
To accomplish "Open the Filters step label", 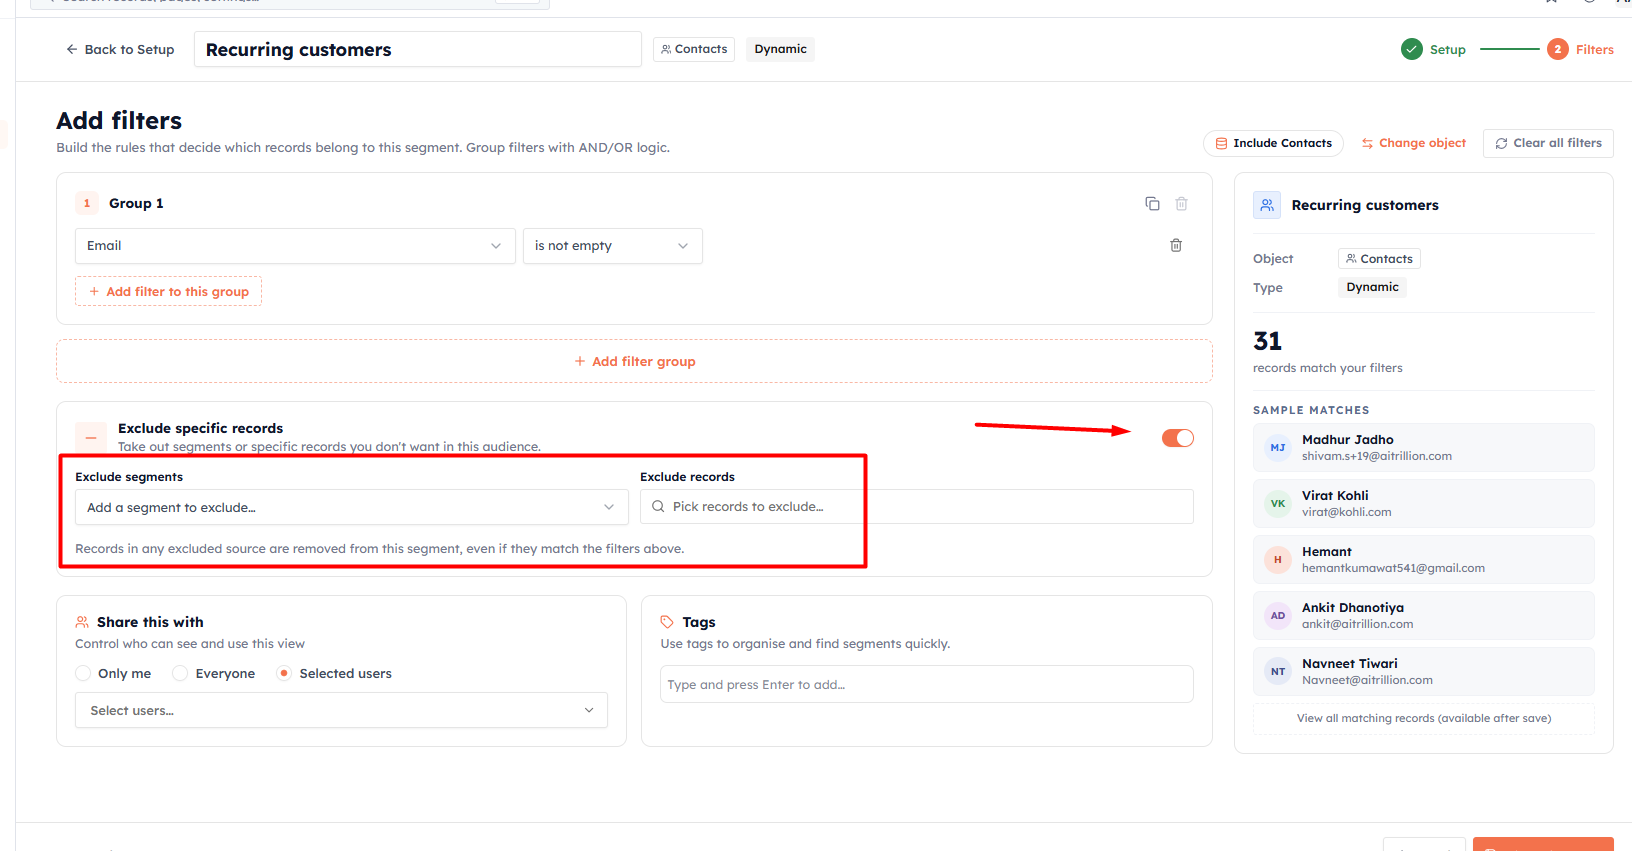I will pyautogui.click(x=1595, y=50).
